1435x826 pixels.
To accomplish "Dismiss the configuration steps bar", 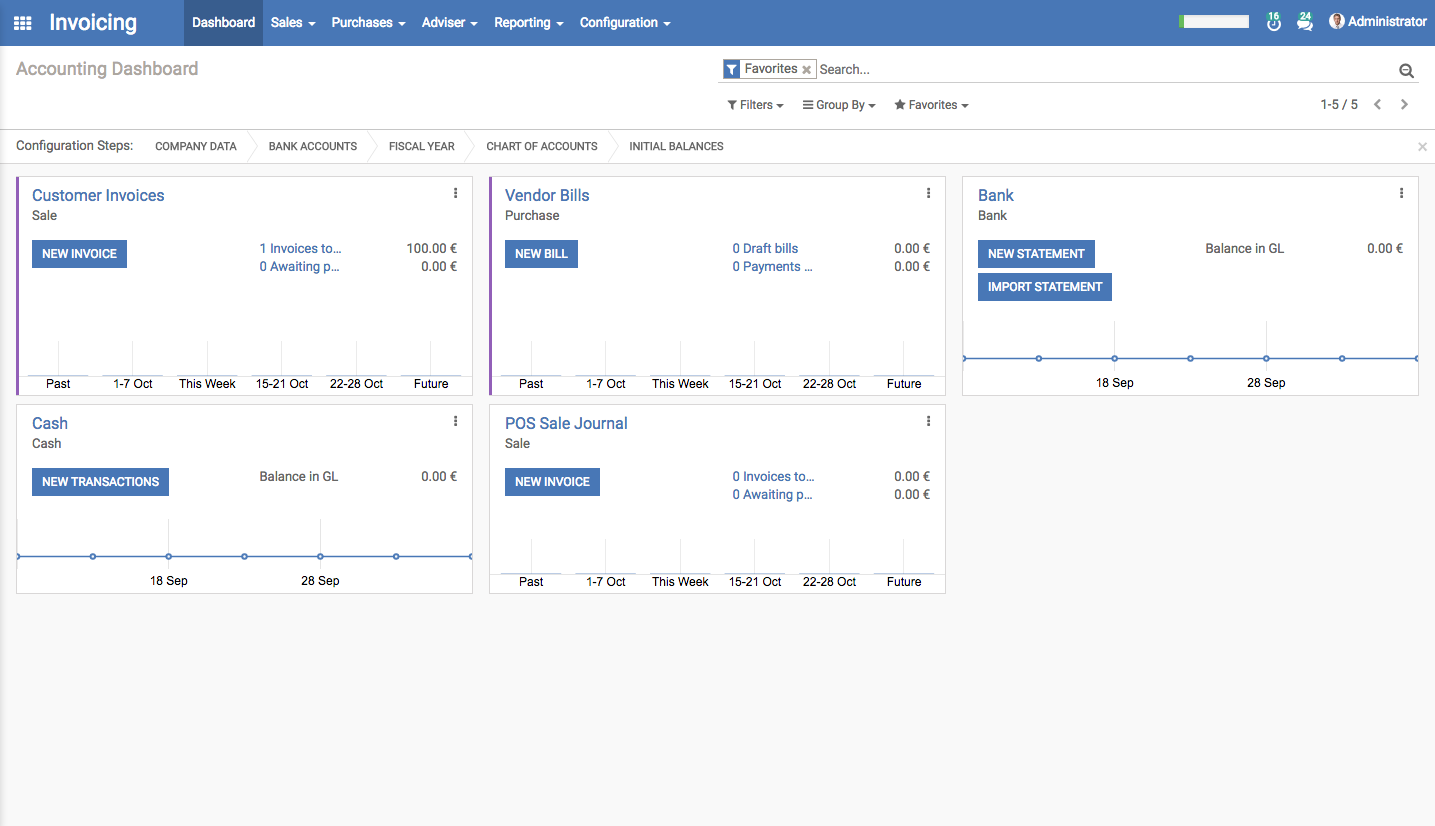I will [x=1422, y=147].
